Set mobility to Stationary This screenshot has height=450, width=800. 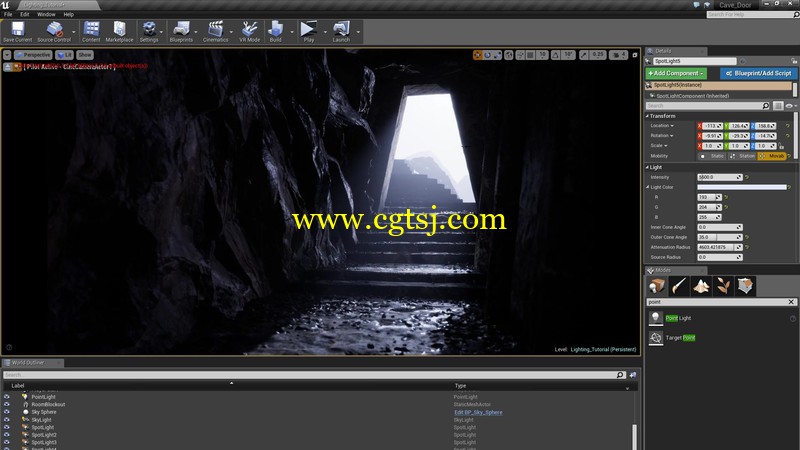(x=742, y=156)
